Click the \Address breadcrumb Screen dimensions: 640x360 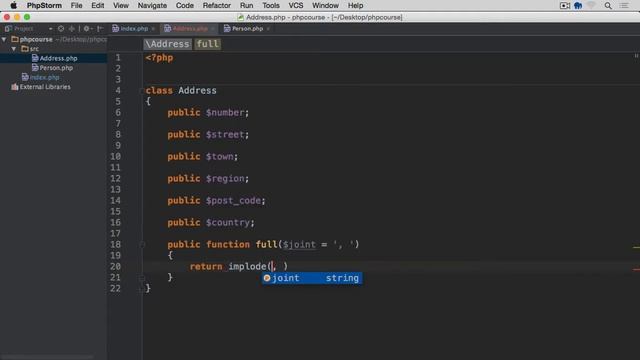click(x=167, y=44)
